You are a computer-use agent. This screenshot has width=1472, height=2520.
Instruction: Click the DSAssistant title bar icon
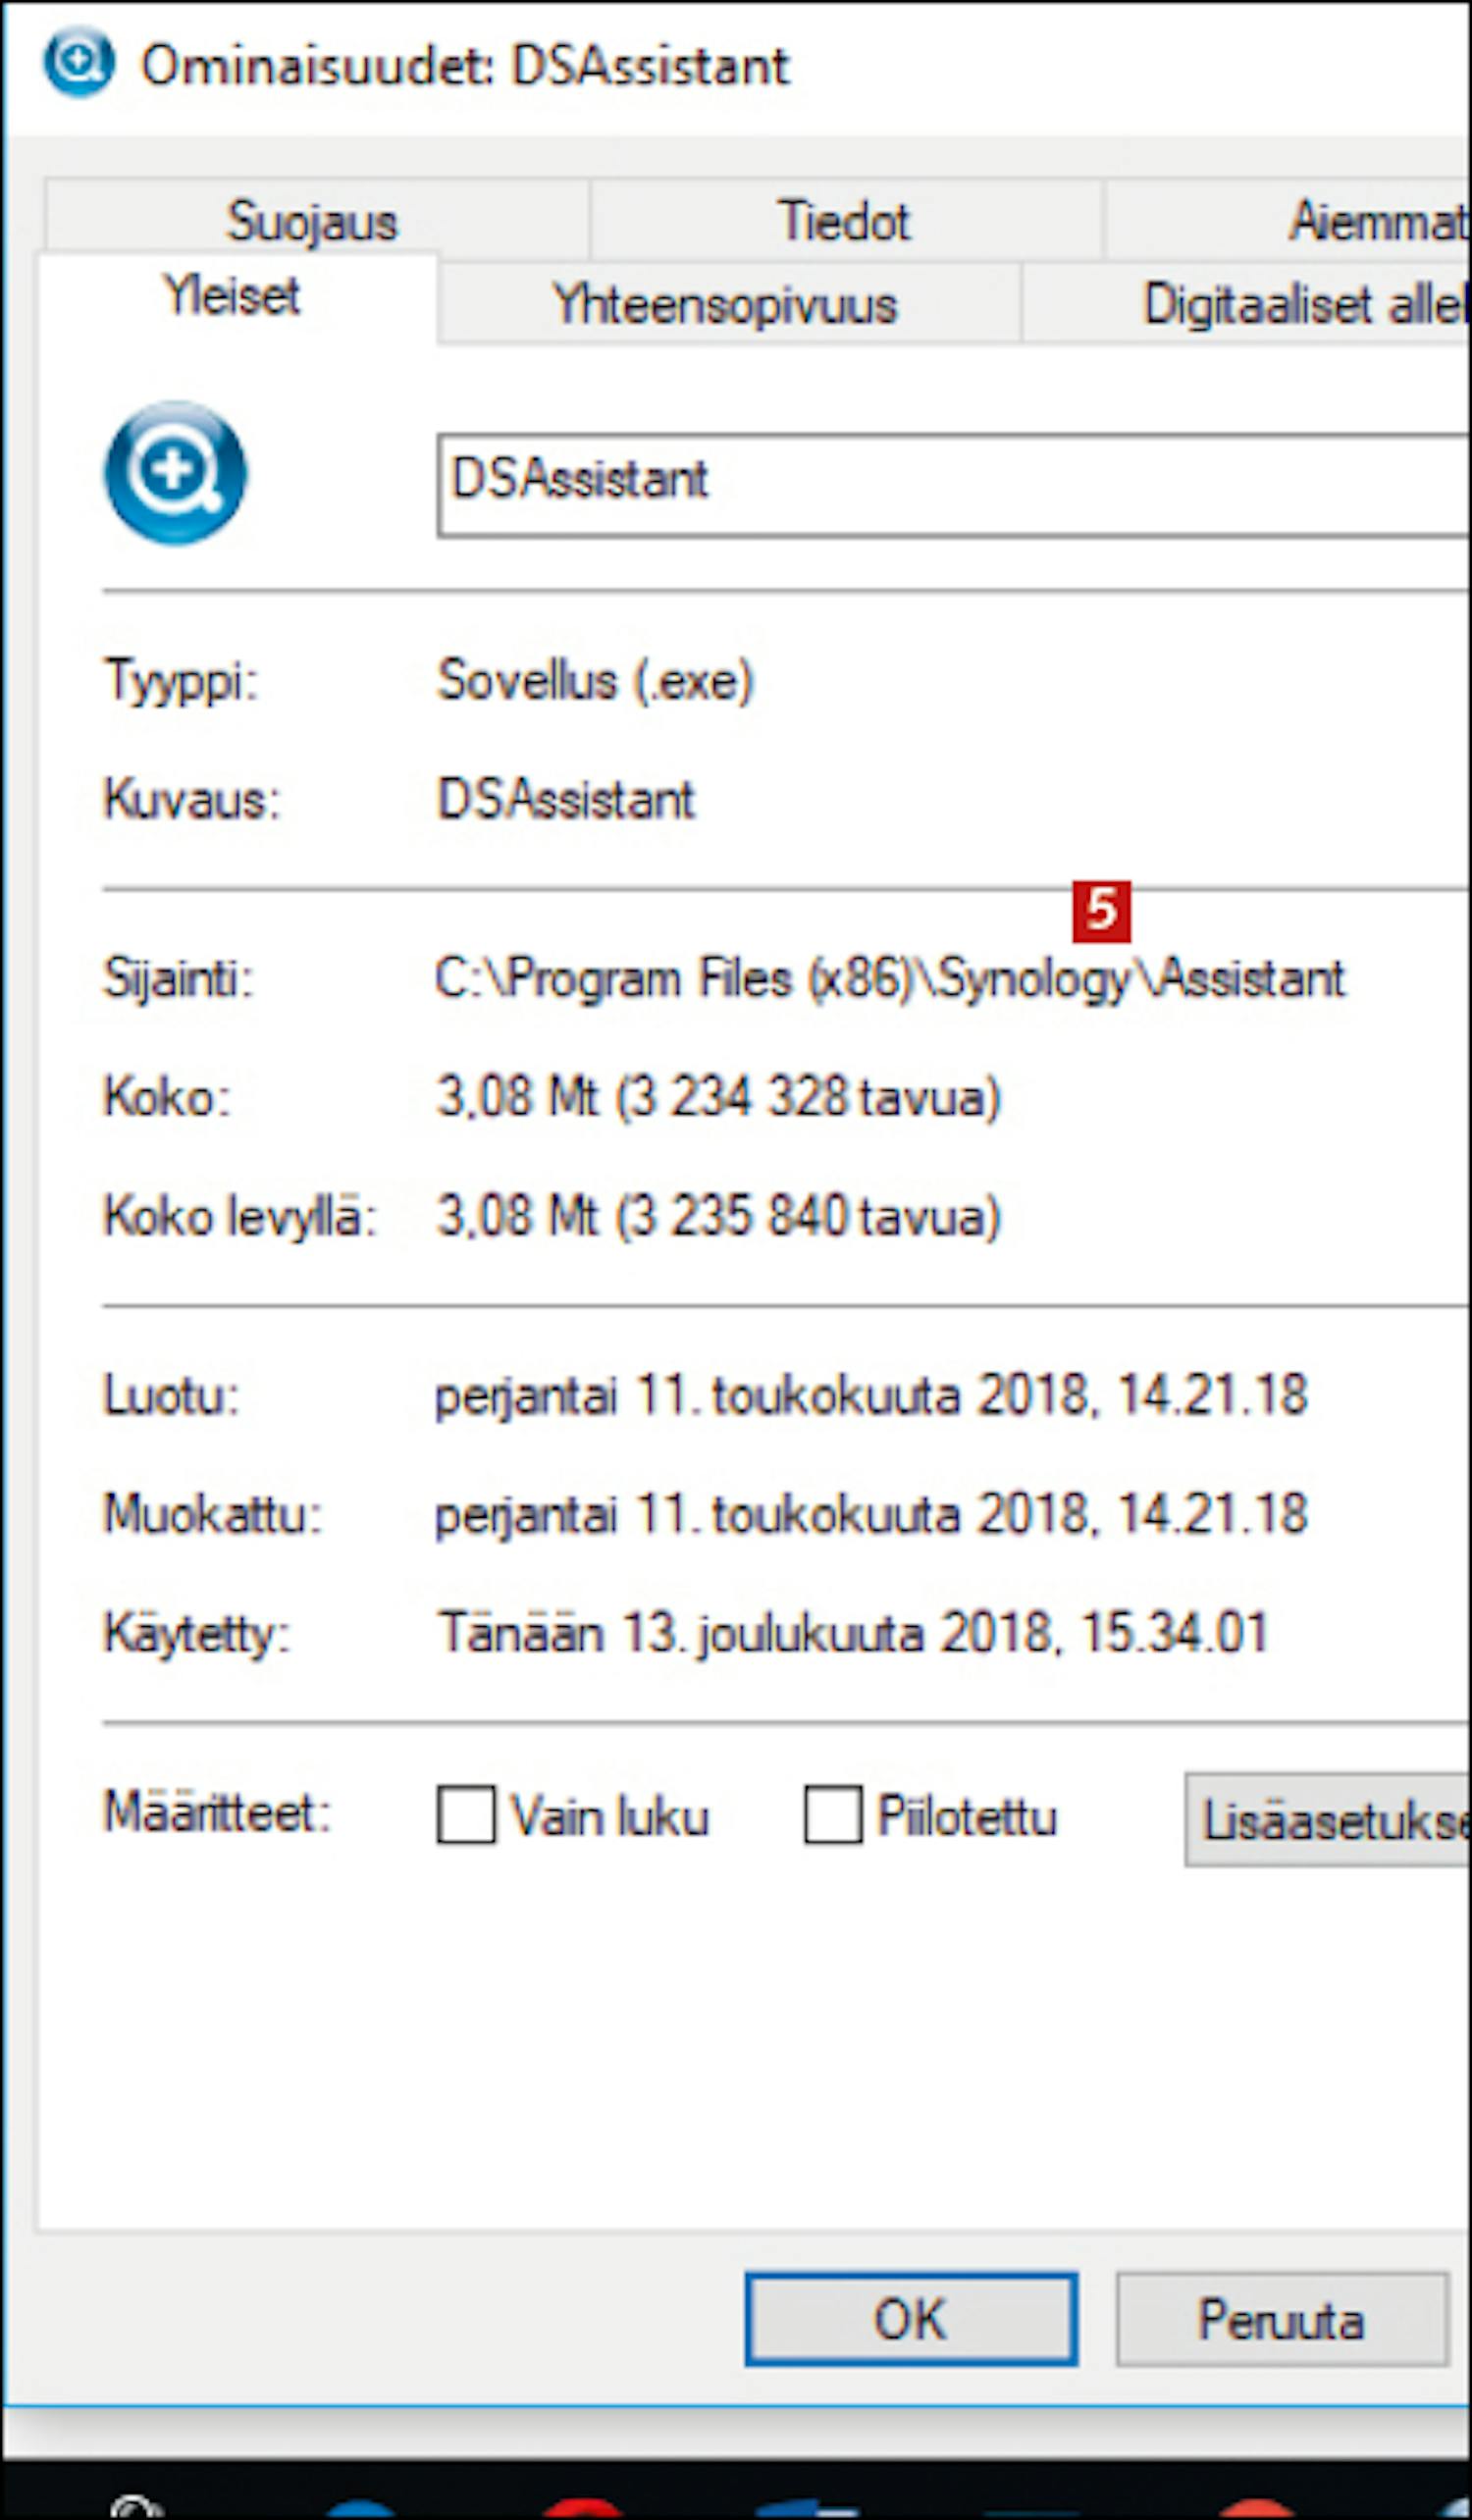78,62
